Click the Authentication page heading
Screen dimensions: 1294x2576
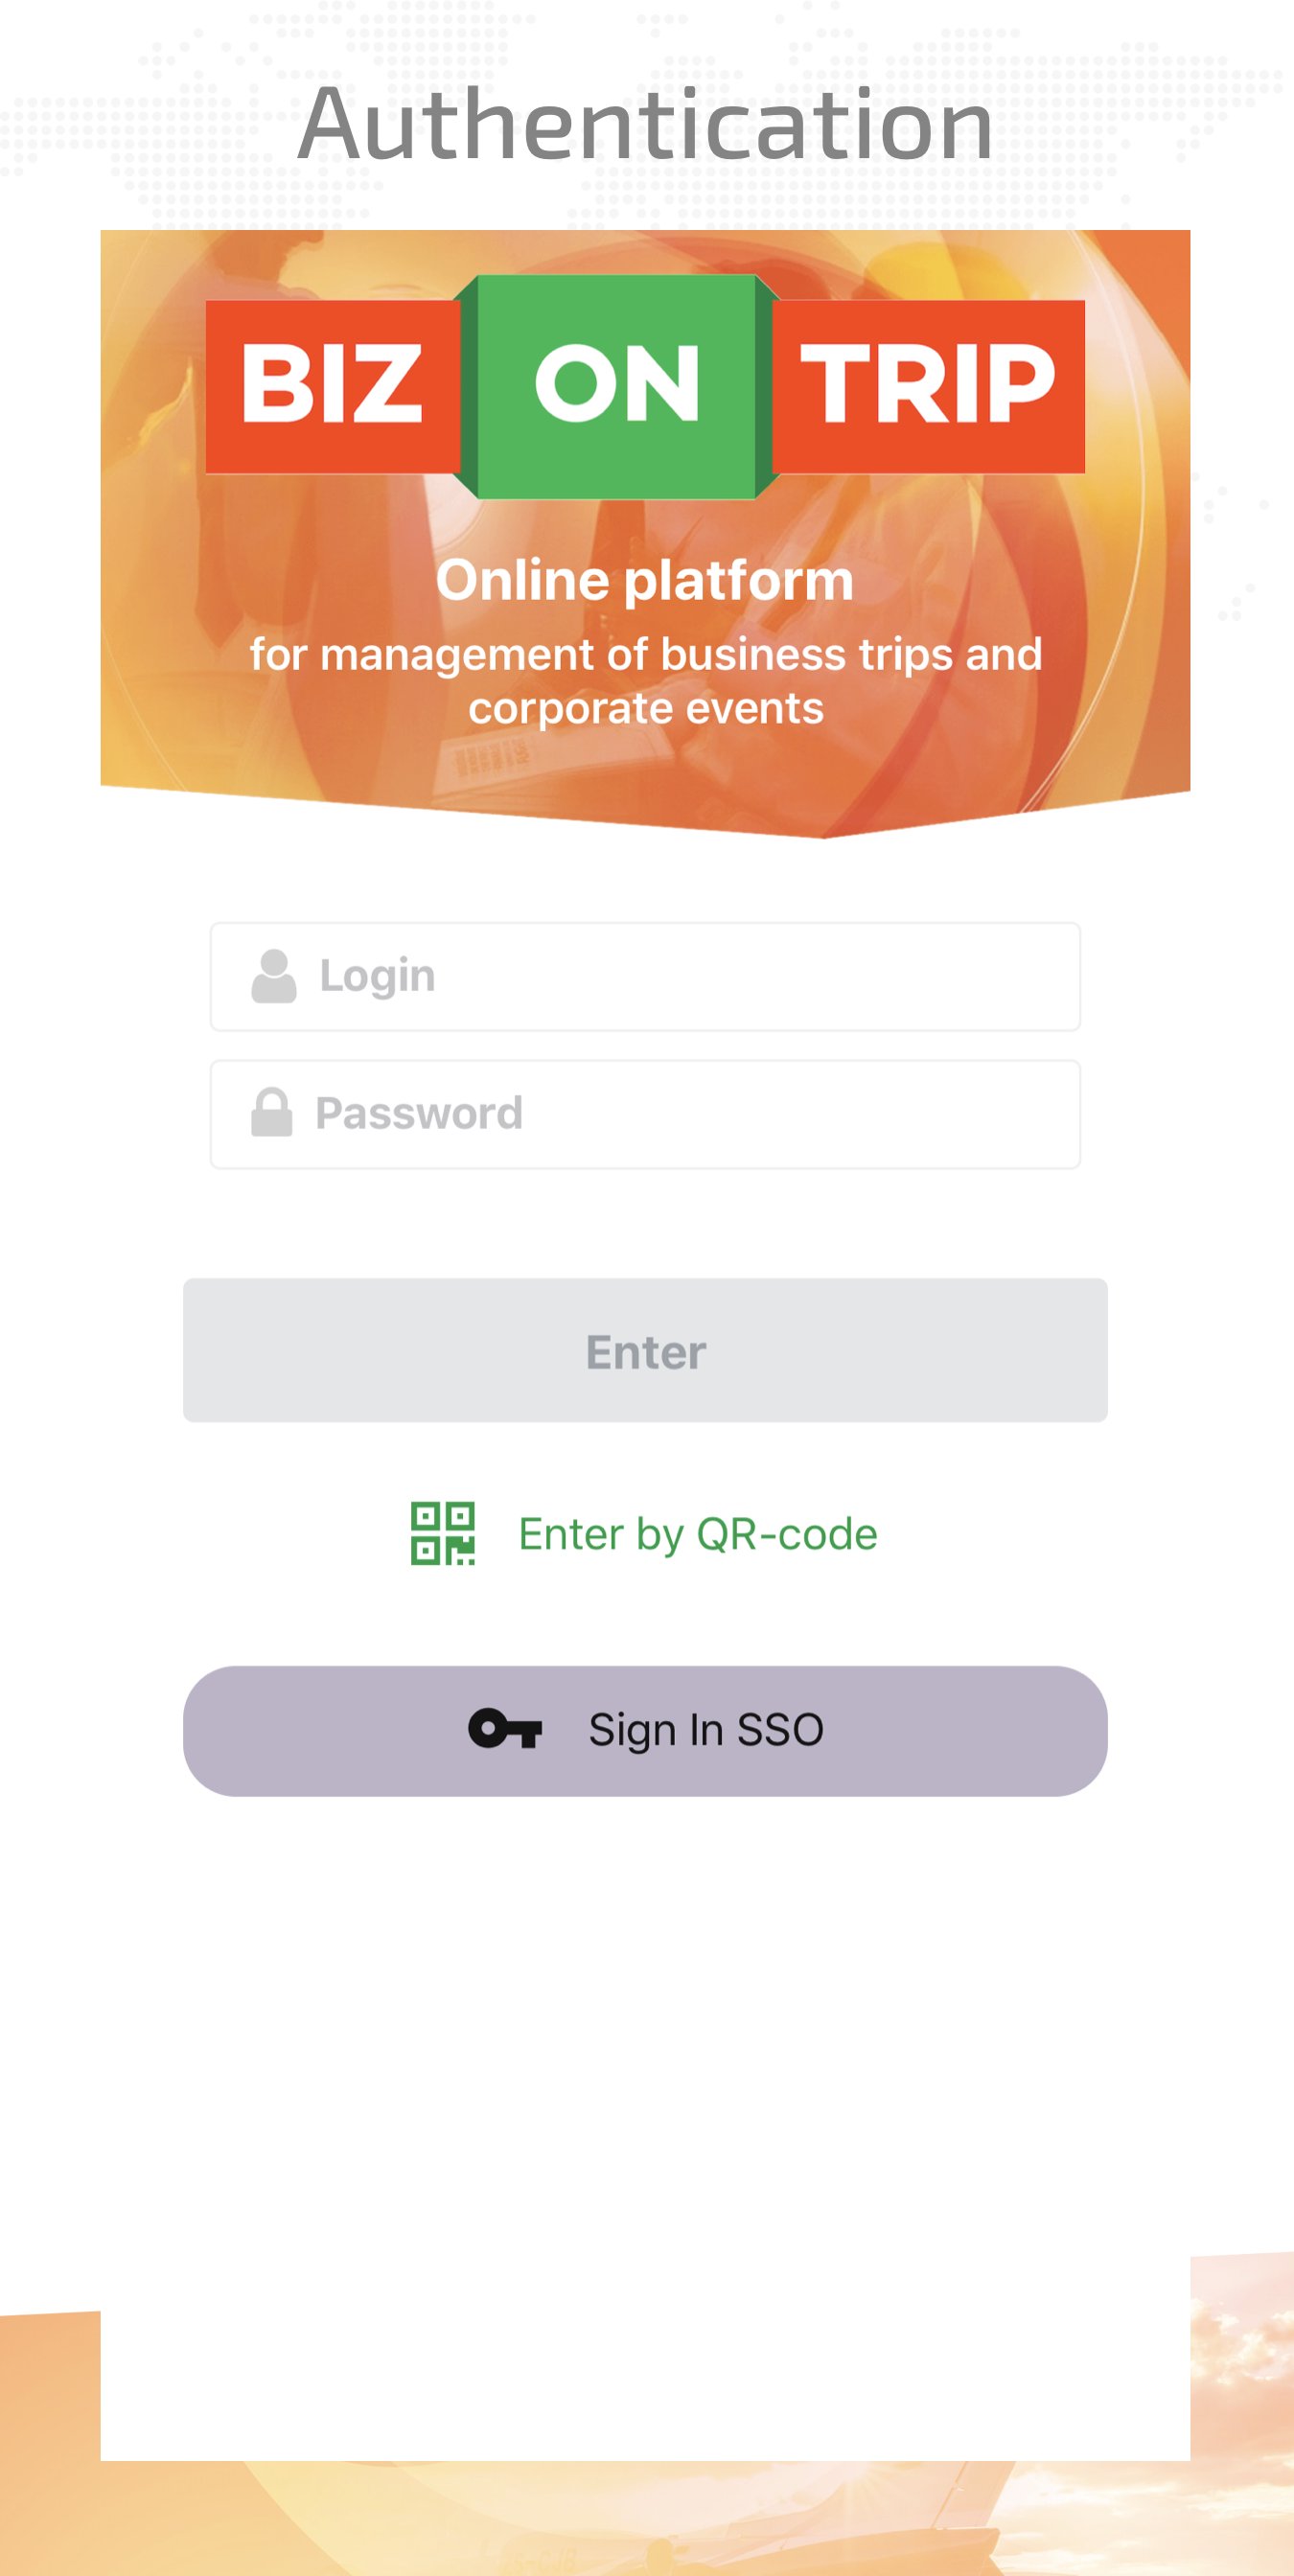pyautogui.click(x=645, y=124)
